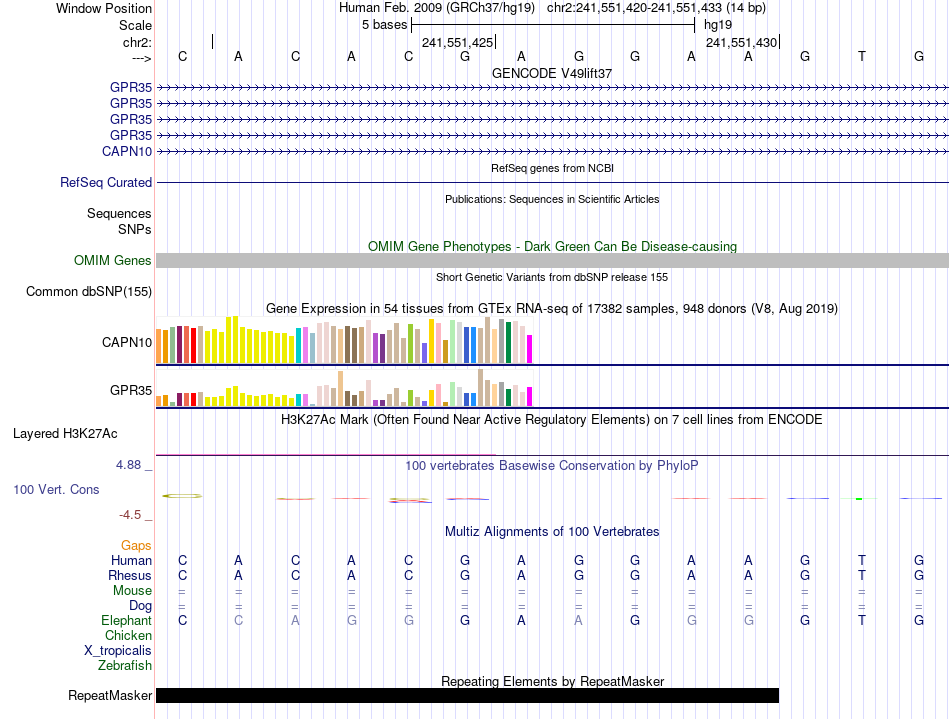Click the hg19 label beside the scale bar

(x=717, y=25)
